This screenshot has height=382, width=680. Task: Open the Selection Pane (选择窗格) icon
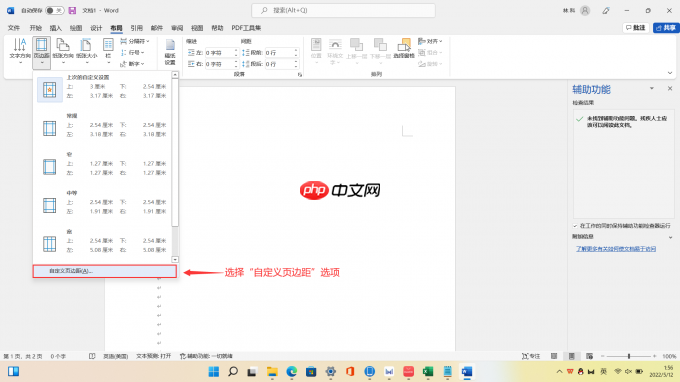(404, 49)
